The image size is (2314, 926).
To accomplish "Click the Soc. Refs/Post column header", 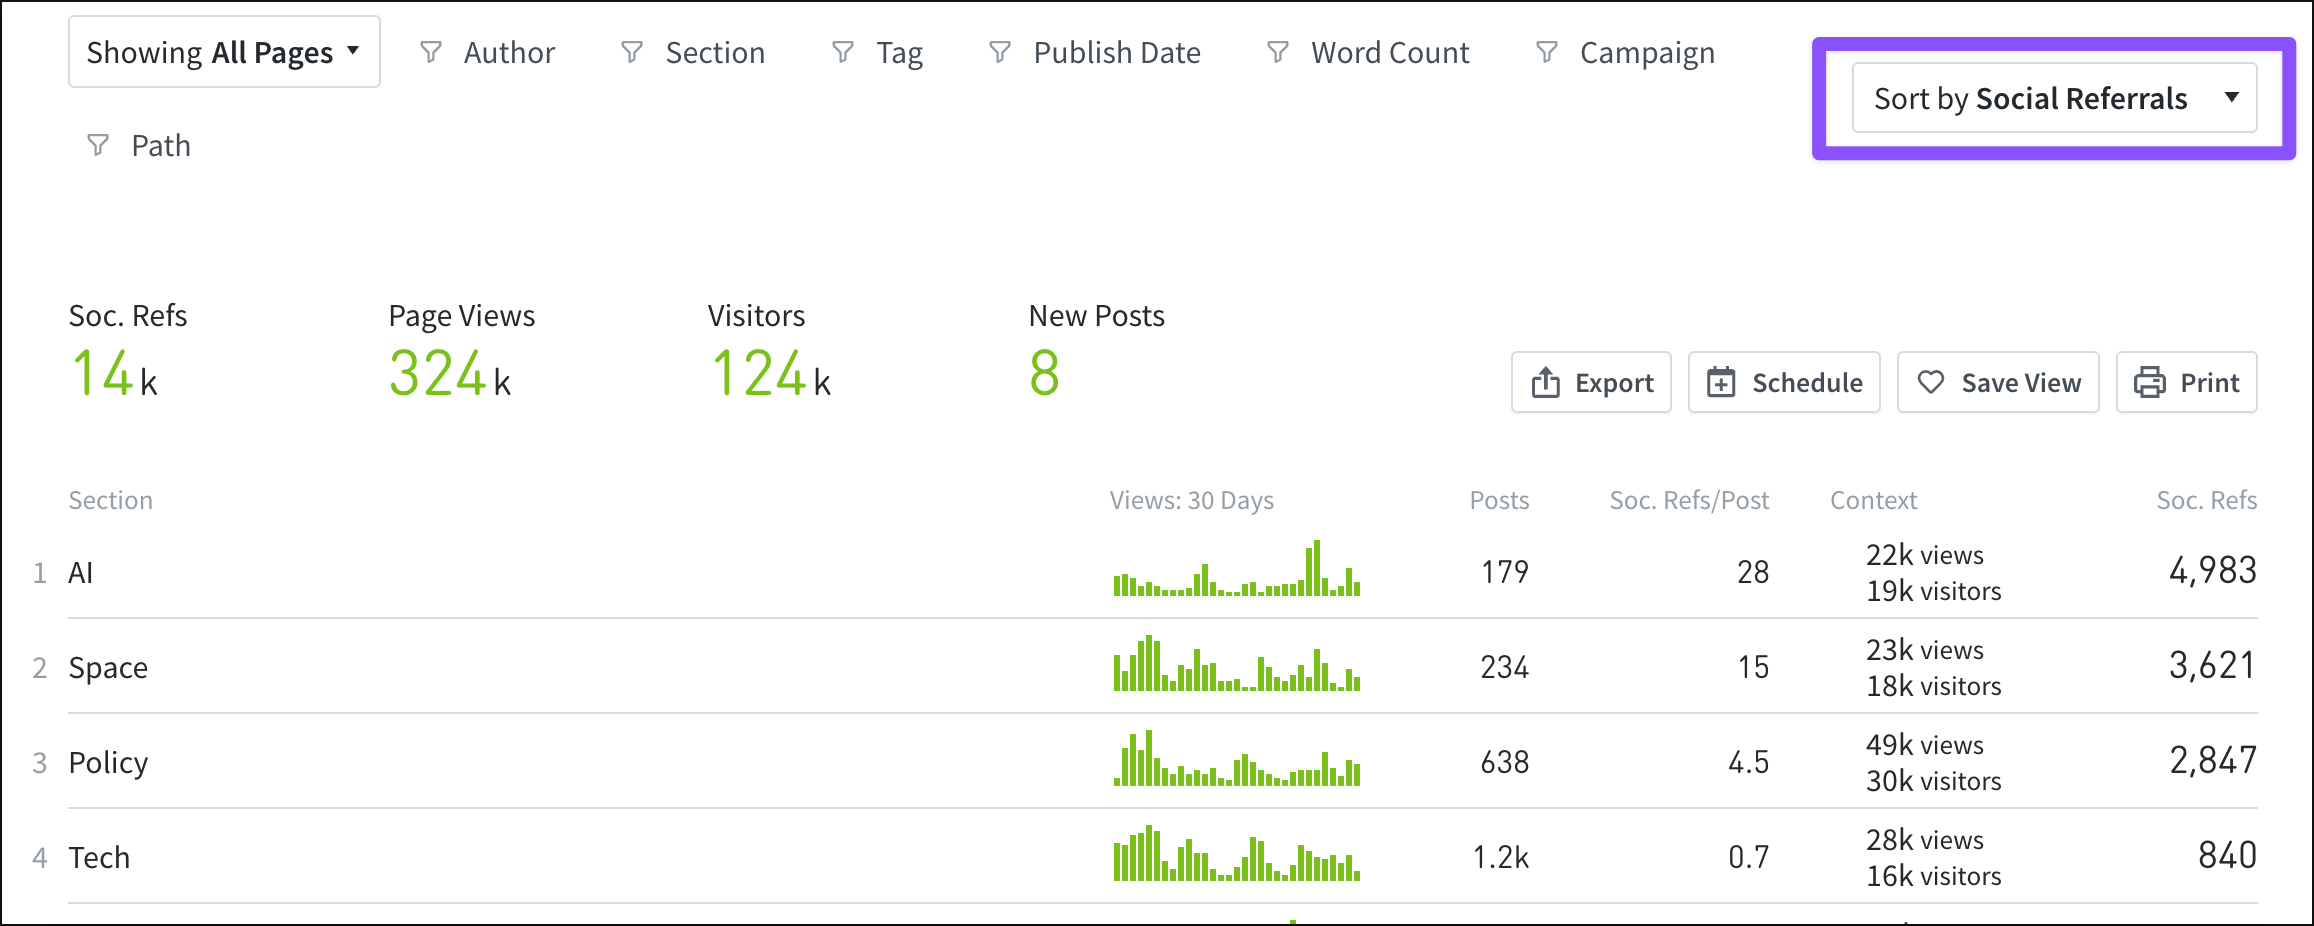I will click(1689, 500).
